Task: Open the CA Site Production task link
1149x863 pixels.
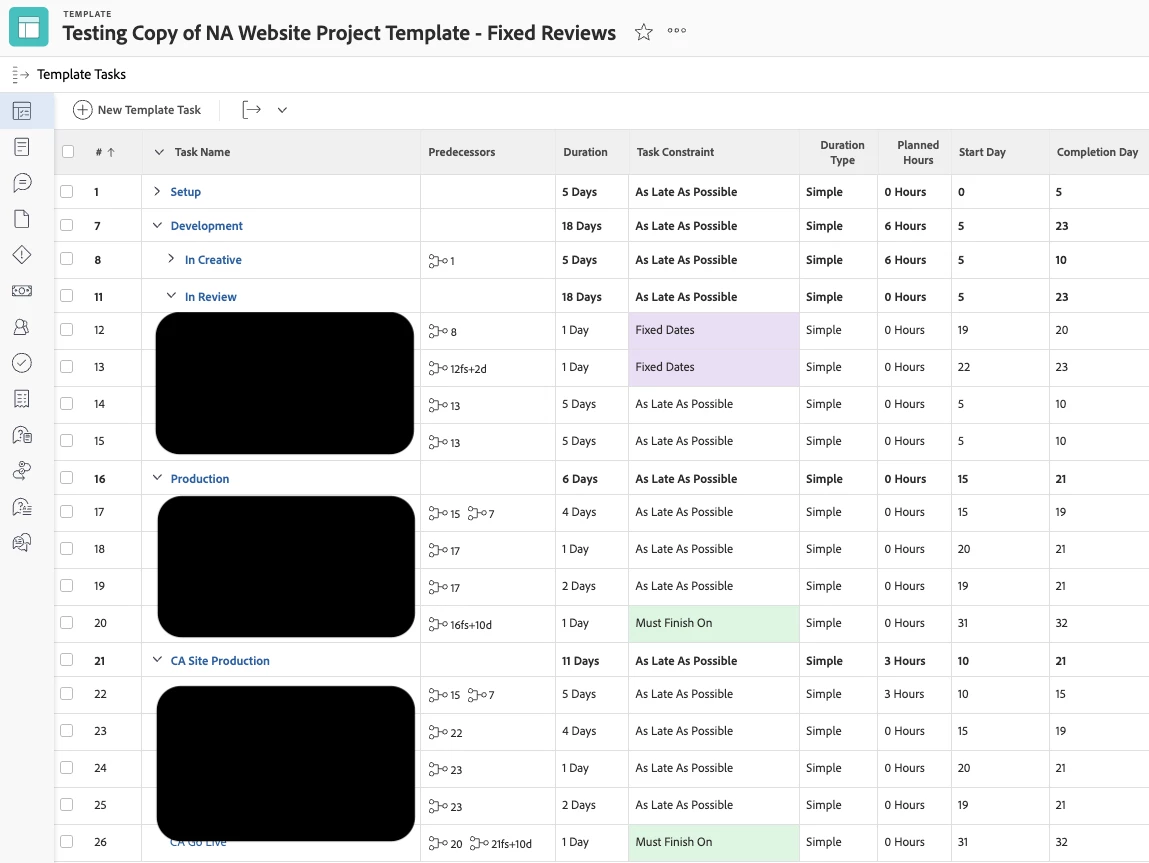Action: (x=220, y=661)
